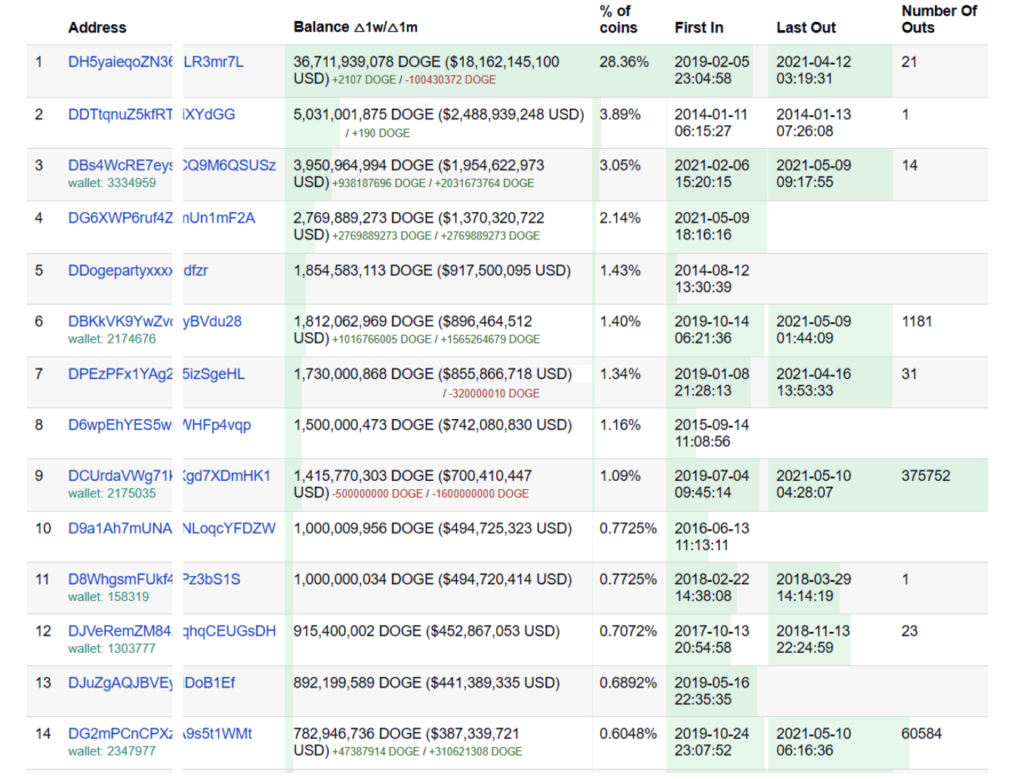Click Last Out date 2021-04-16 13:53:33

click(x=814, y=383)
